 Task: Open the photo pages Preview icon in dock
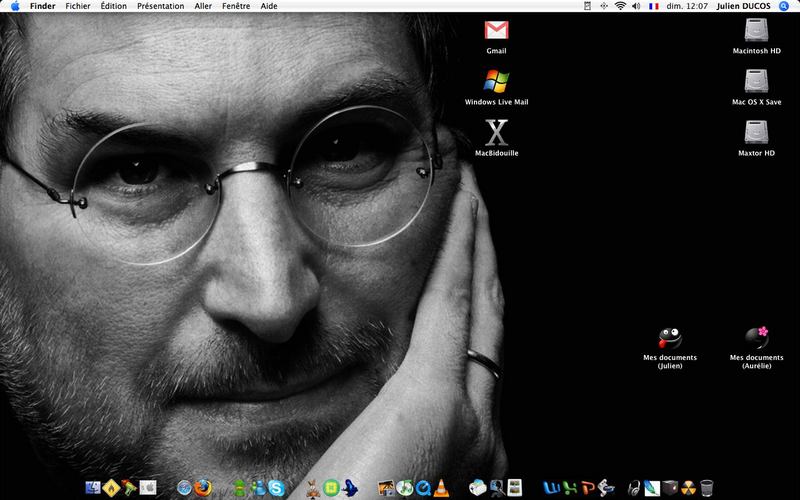tap(514, 488)
